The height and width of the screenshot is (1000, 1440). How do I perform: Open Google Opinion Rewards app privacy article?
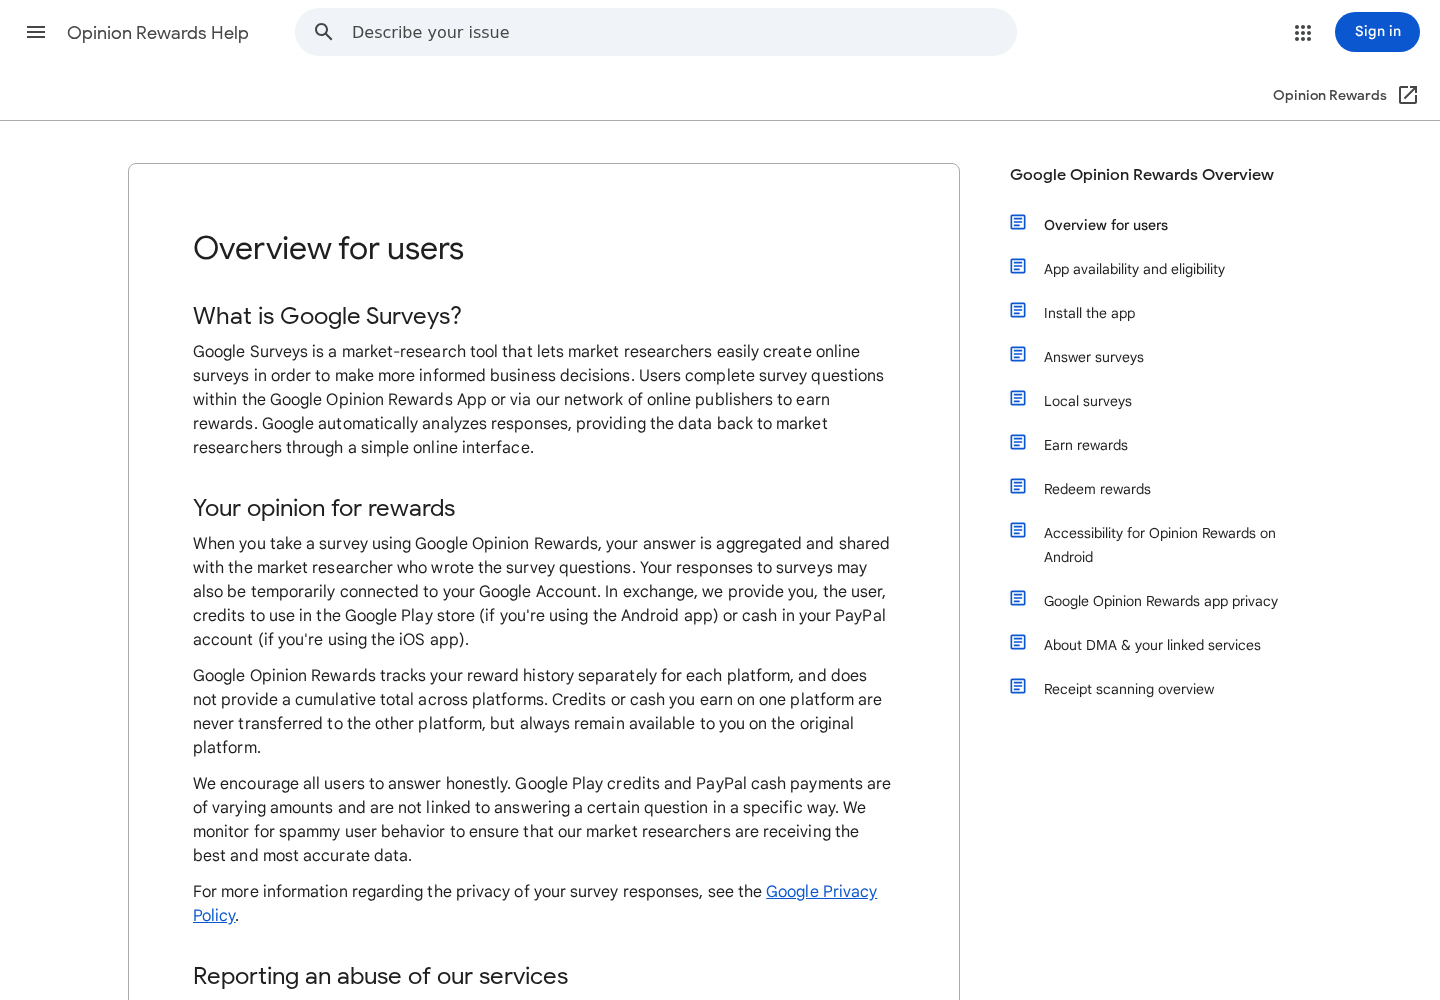[1161, 601]
